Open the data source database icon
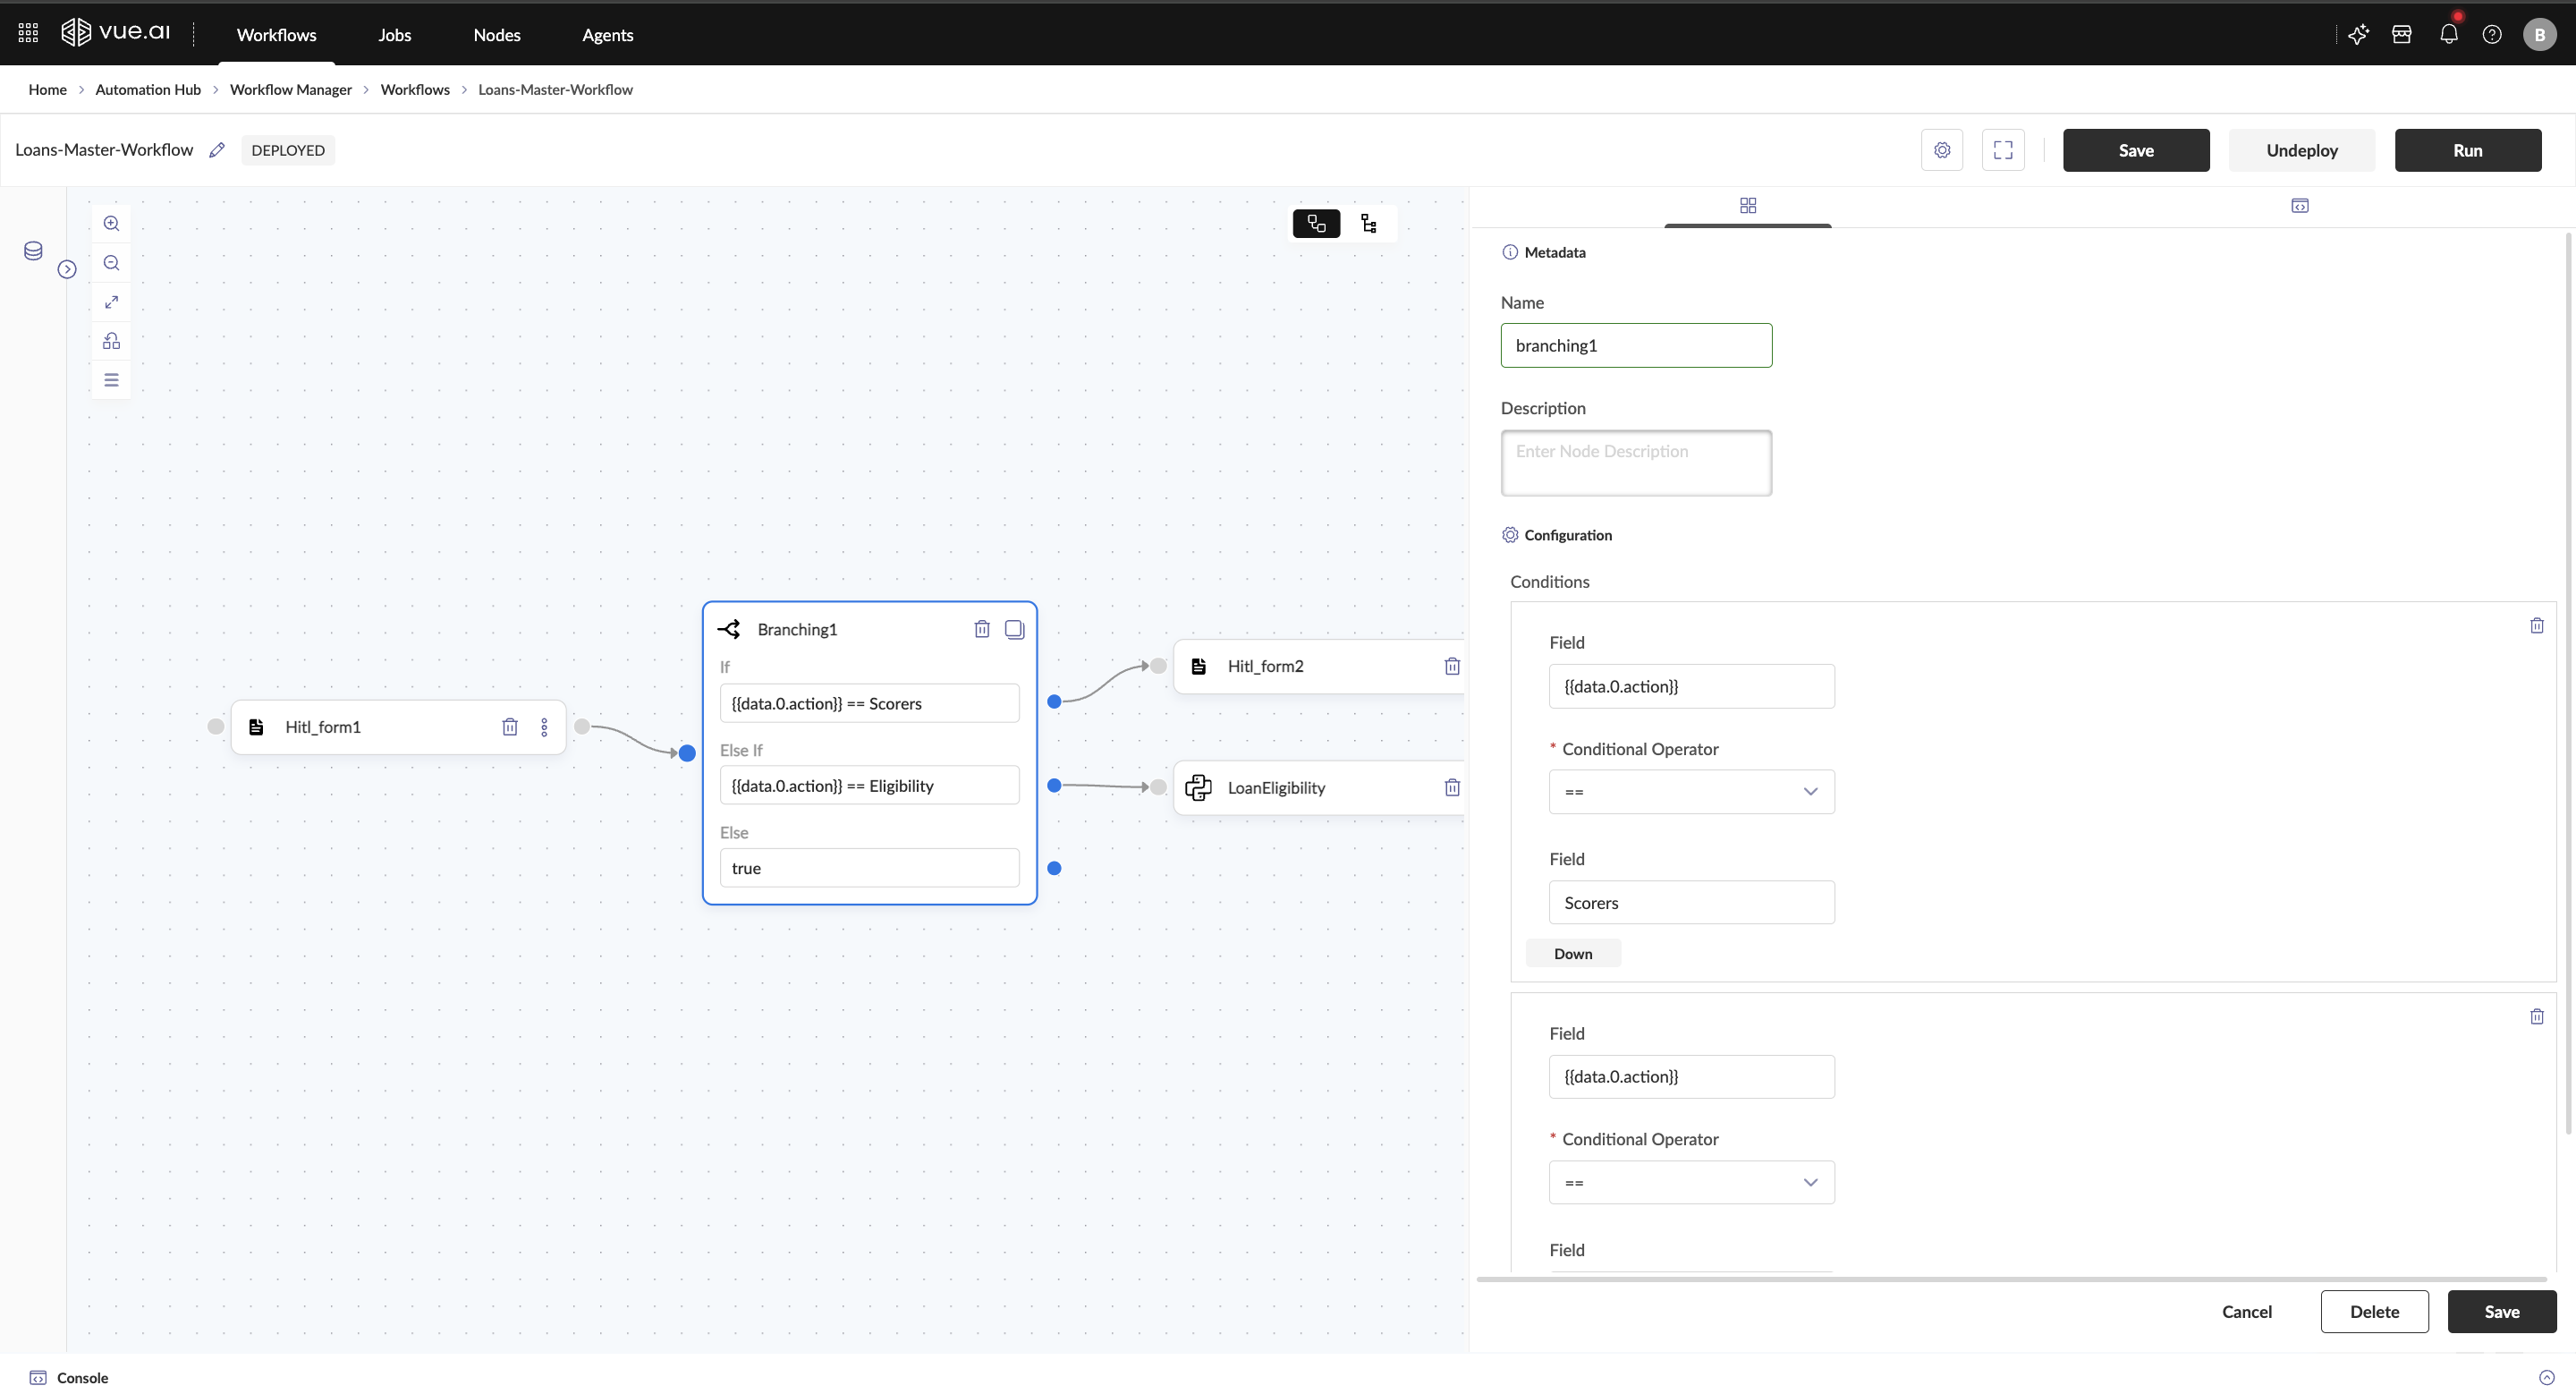Screen dimensions: 2576x1394 click(x=33, y=251)
